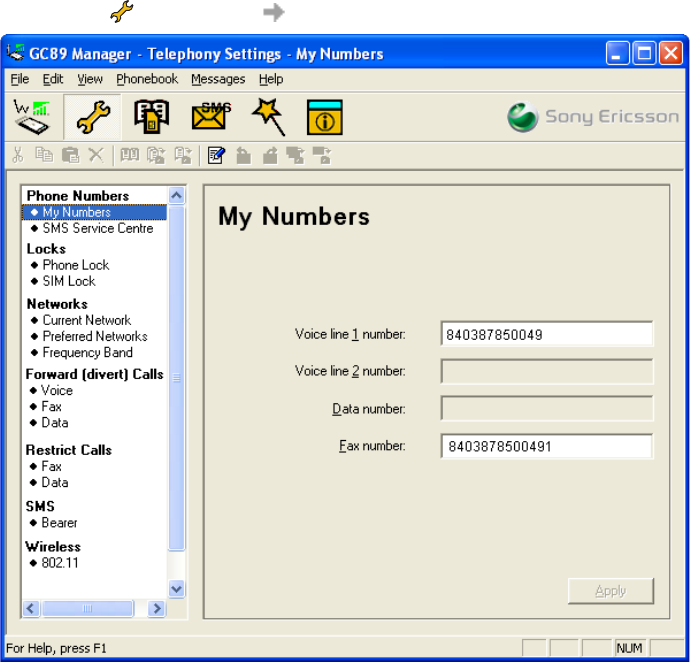Close the GC89 Manager window
The height and width of the screenshot is (662, 690).
coord(671,54)
